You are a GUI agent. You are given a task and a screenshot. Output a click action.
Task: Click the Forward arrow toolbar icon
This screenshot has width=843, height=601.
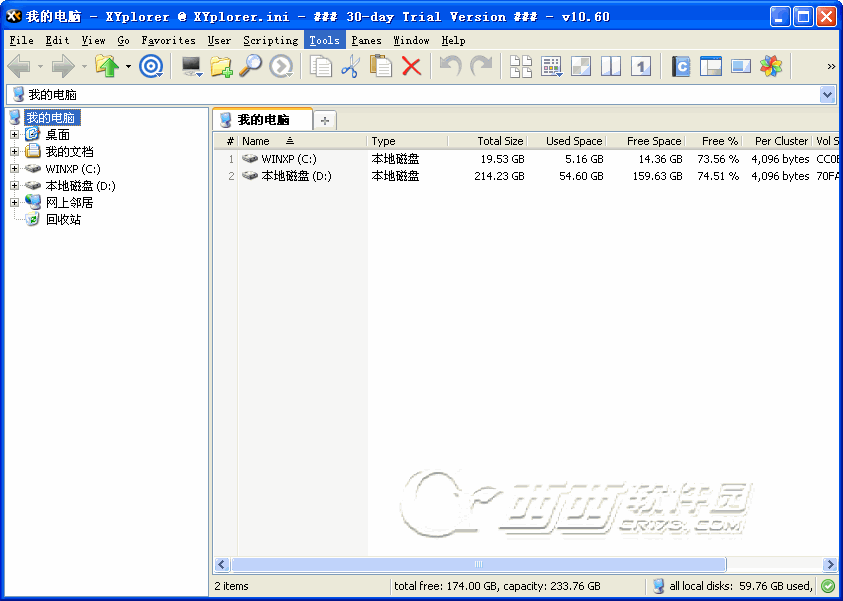point(63,67)
